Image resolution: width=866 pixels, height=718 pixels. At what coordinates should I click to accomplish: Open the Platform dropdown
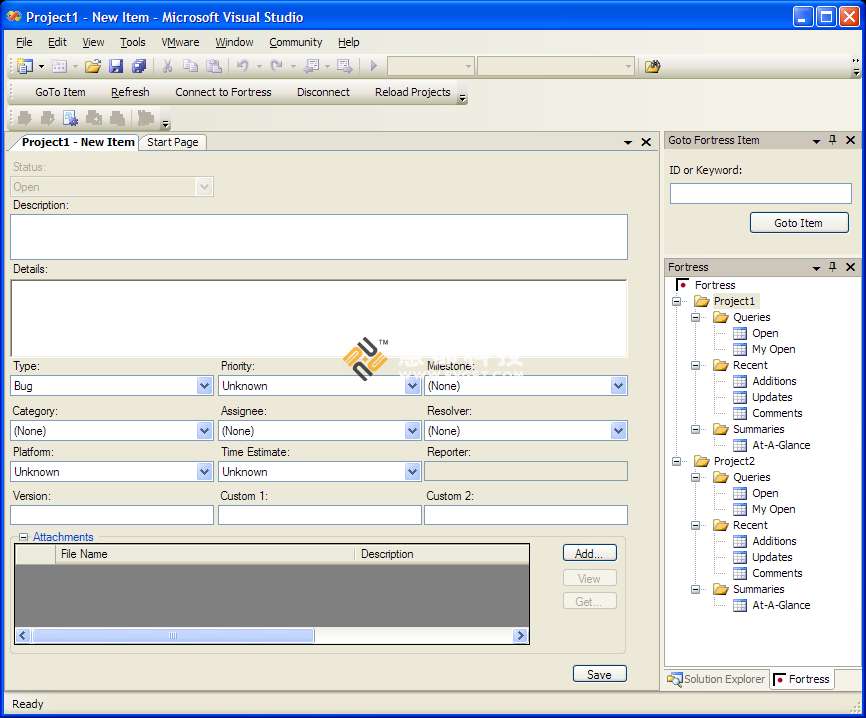click(x=204, y=472)
